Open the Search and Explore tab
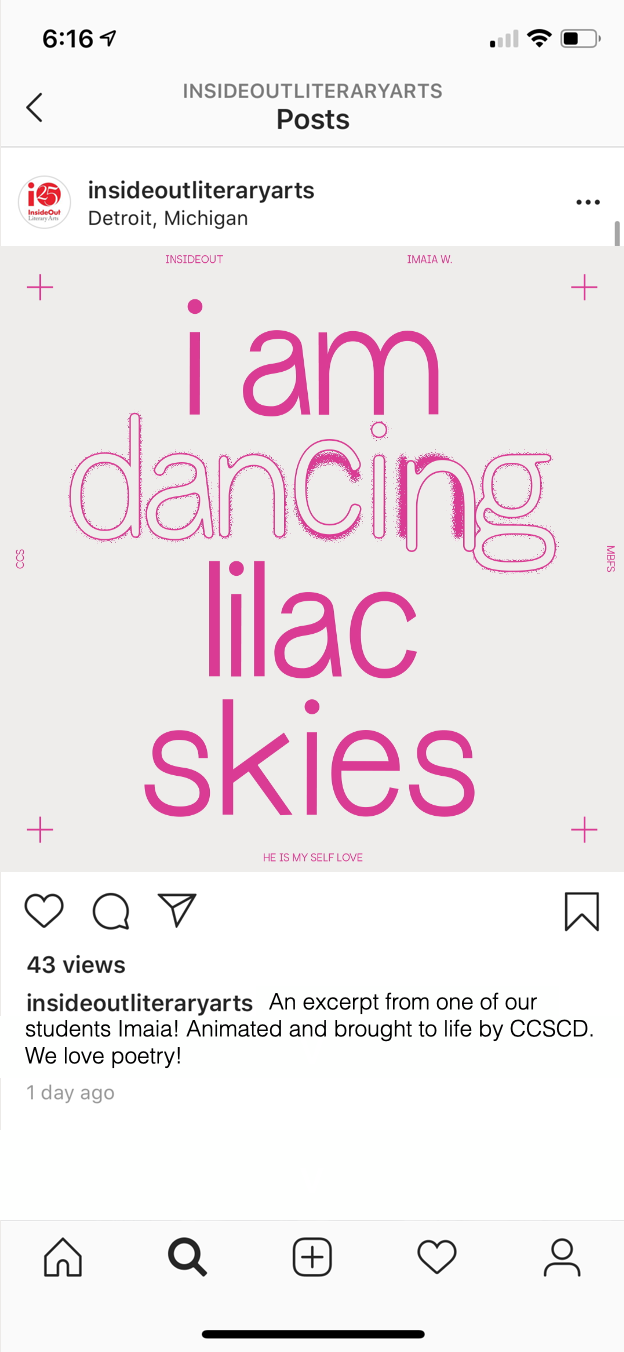 [187, 1257]
